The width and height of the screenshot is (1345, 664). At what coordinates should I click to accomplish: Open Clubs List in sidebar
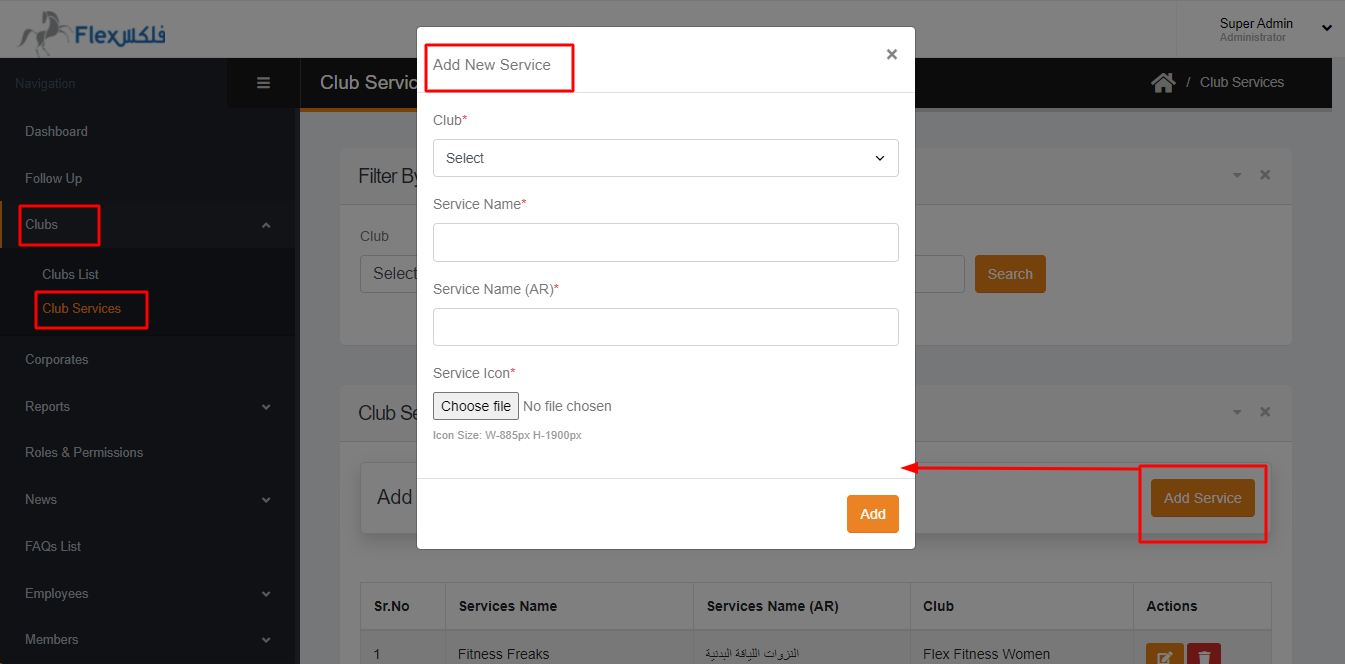click(x=70, y=274)
